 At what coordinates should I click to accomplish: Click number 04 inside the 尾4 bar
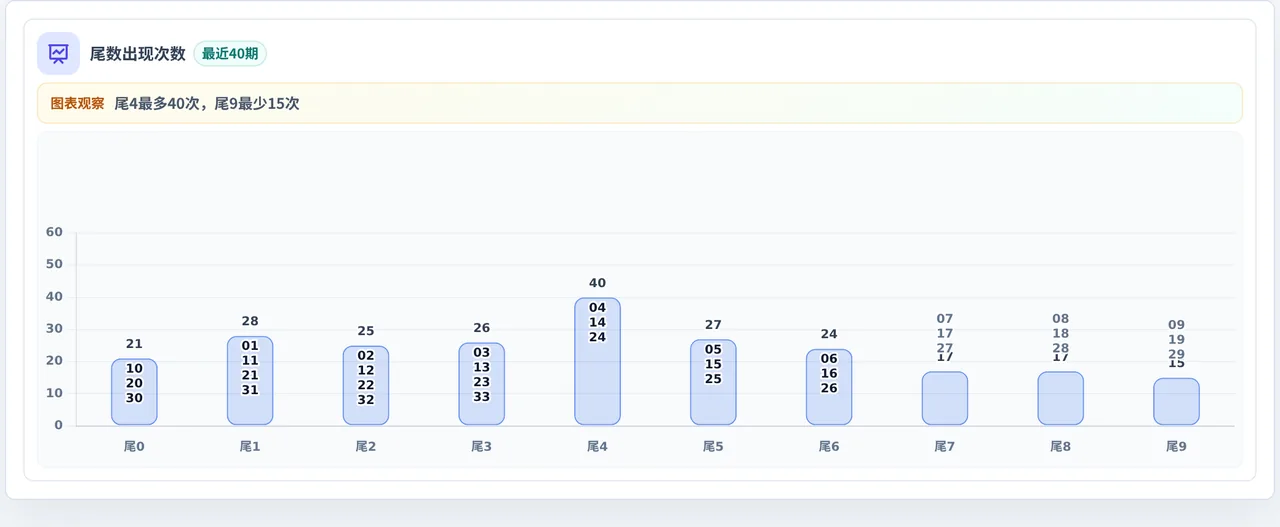[x=597, y=308]
